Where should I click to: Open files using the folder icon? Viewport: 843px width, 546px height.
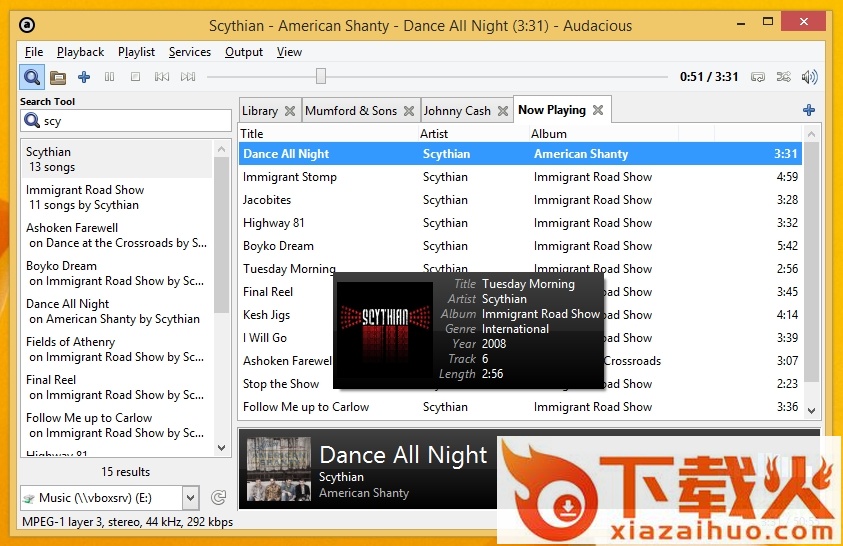(x=58, y=77)
